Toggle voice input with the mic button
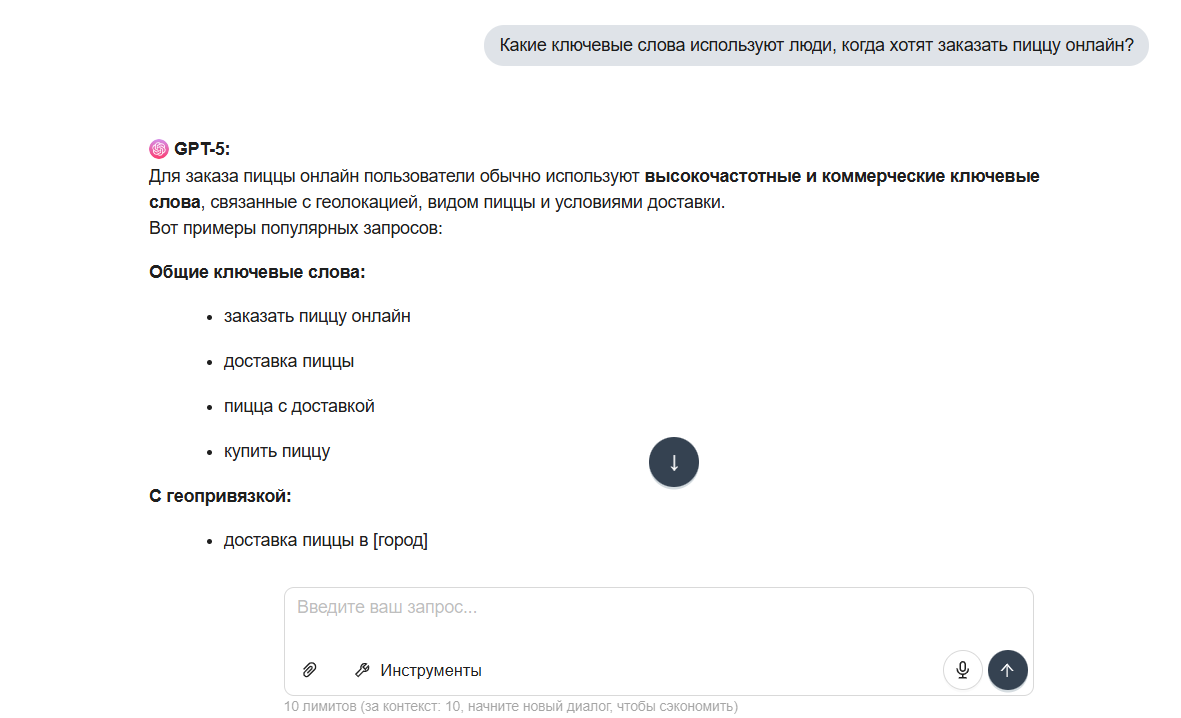1181x718 pixels. point(962,670)
